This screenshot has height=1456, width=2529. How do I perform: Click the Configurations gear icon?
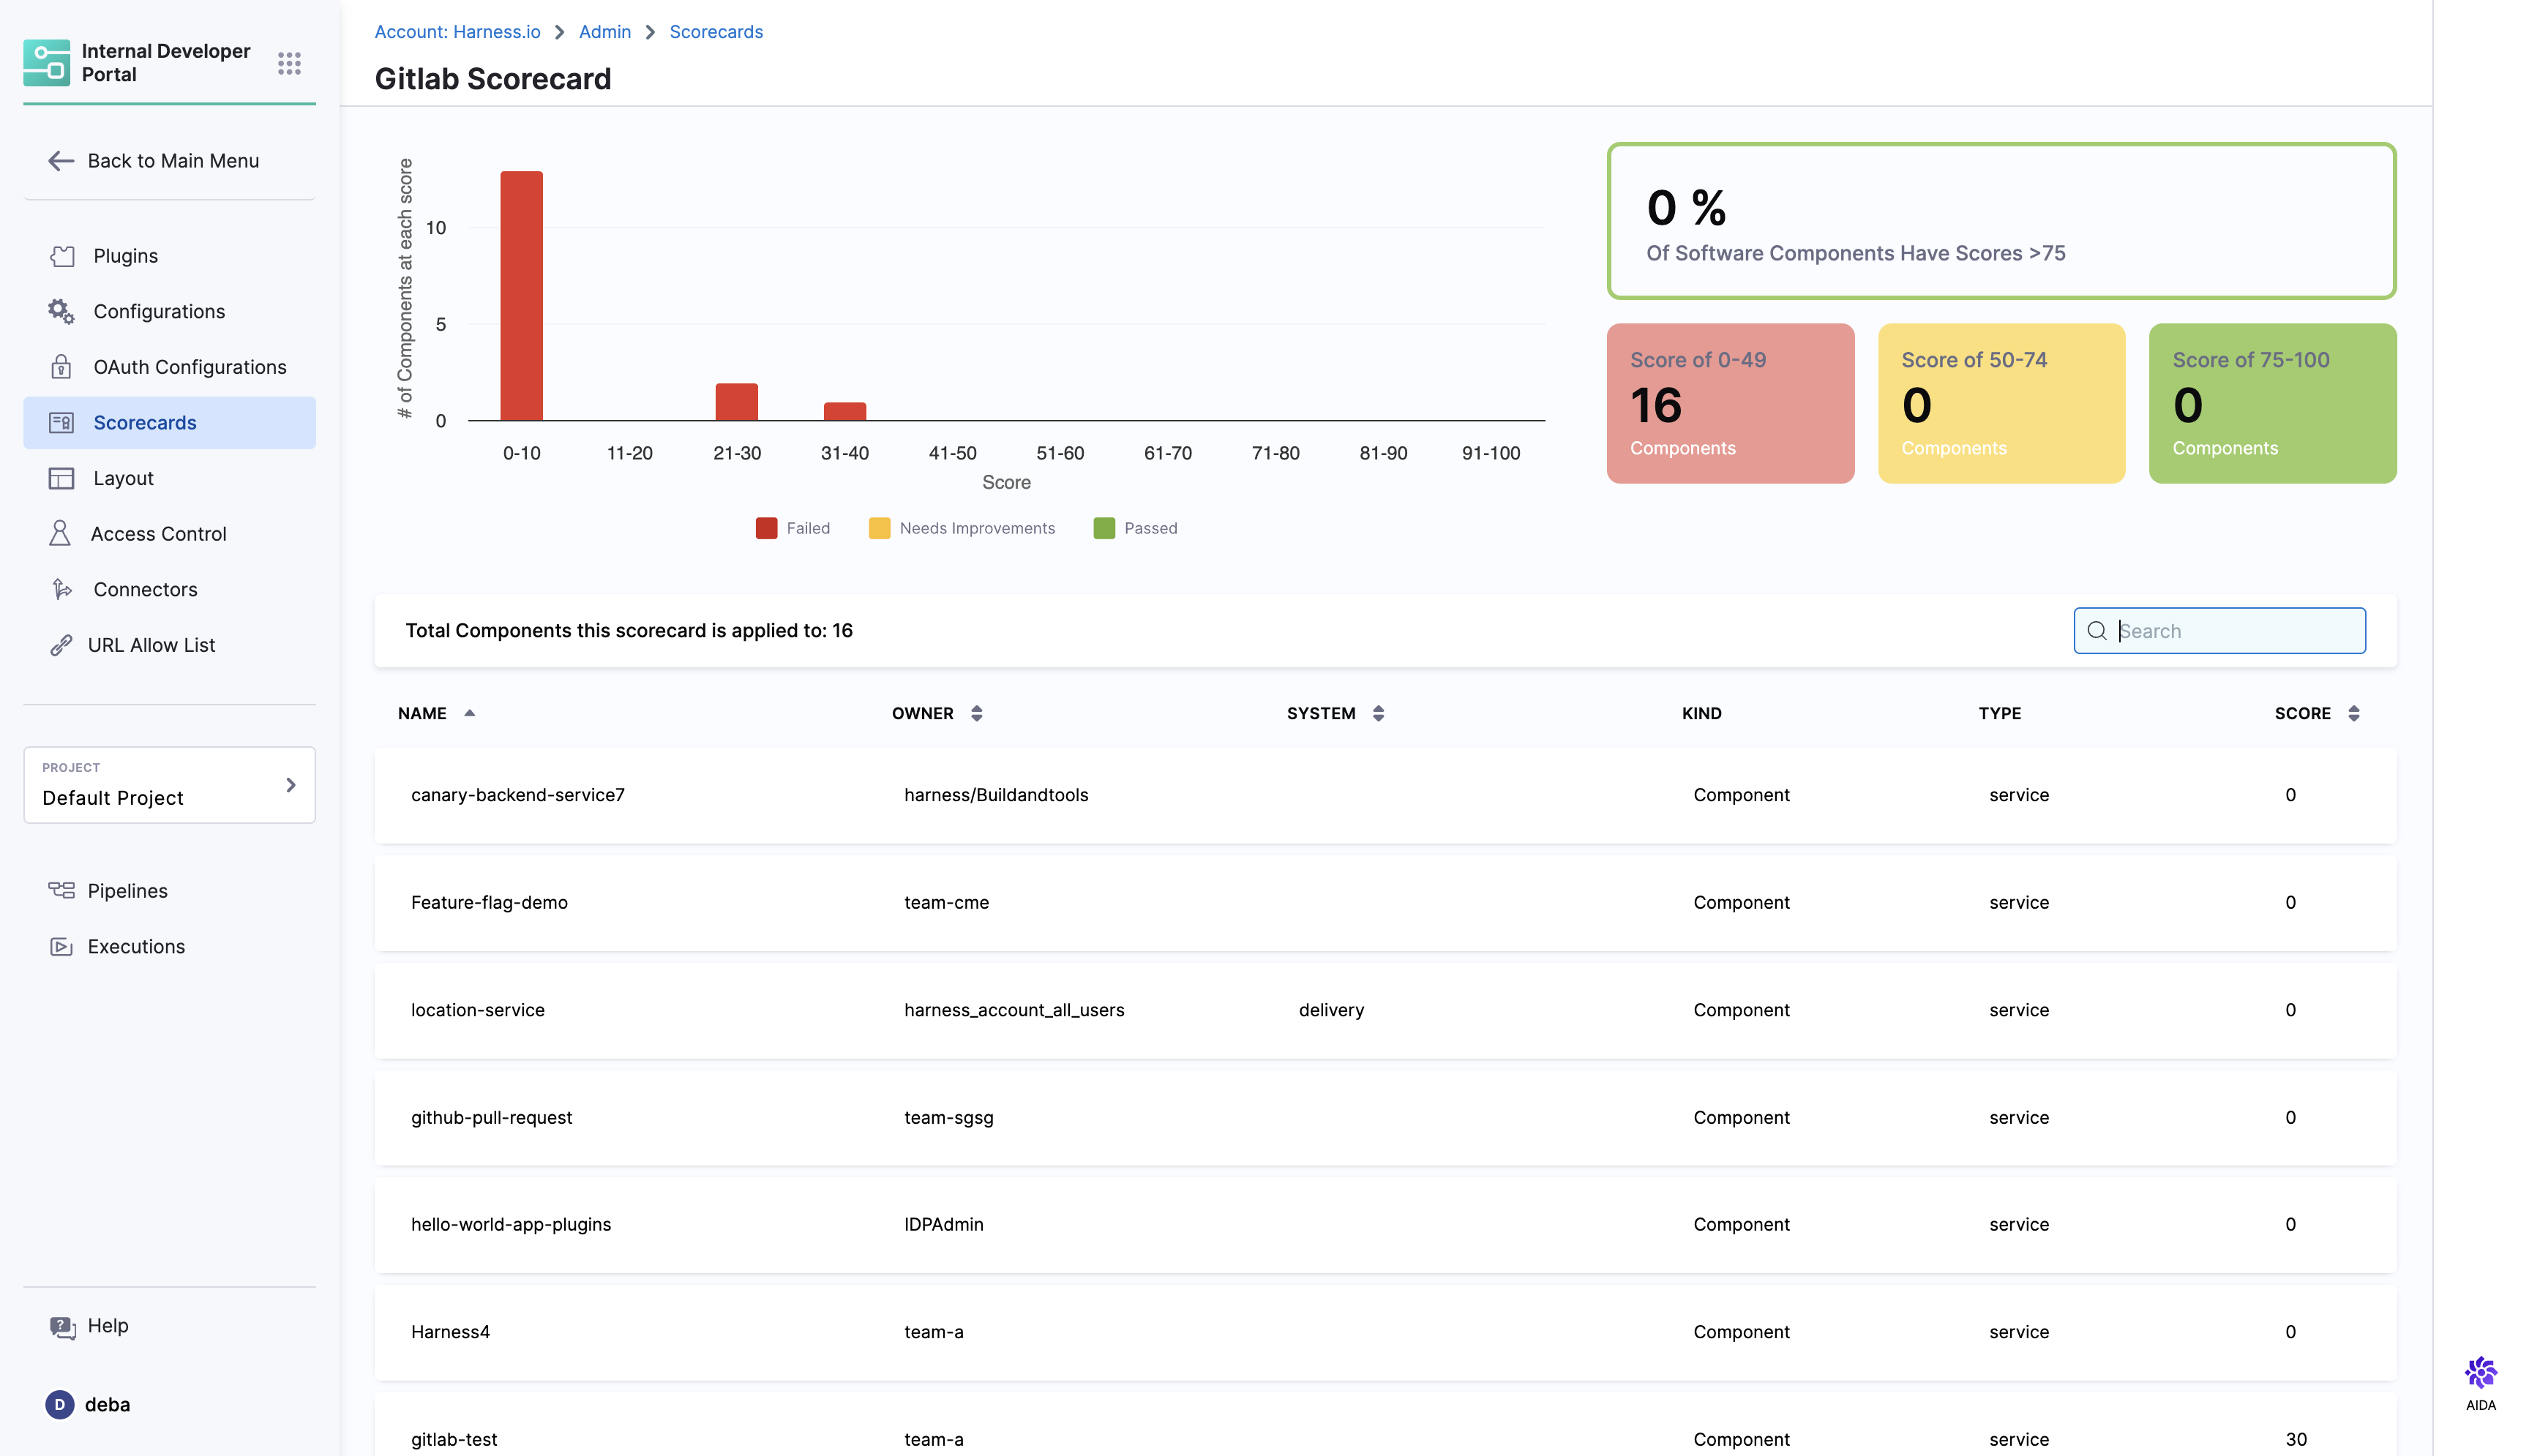click(61, 311)
